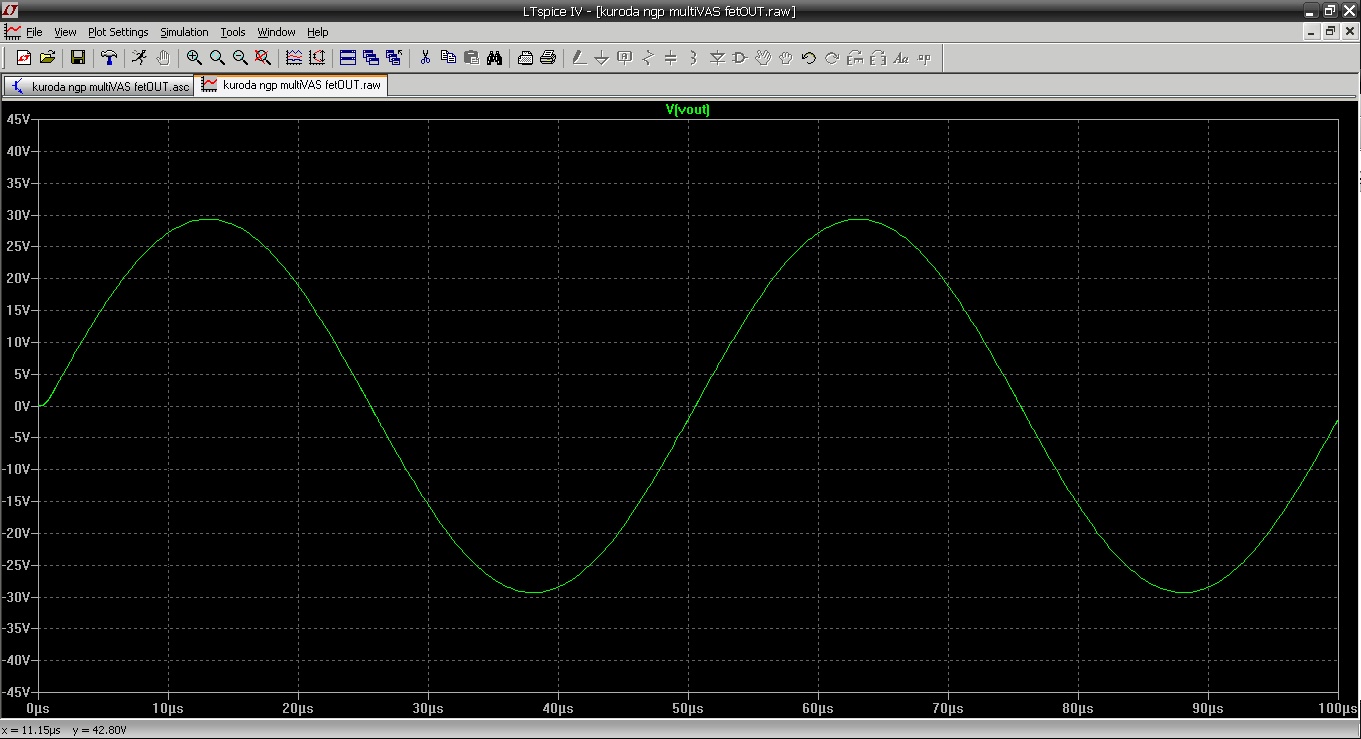
Task: Open the Control Panel hammer icon
Action: pos(109,58)
